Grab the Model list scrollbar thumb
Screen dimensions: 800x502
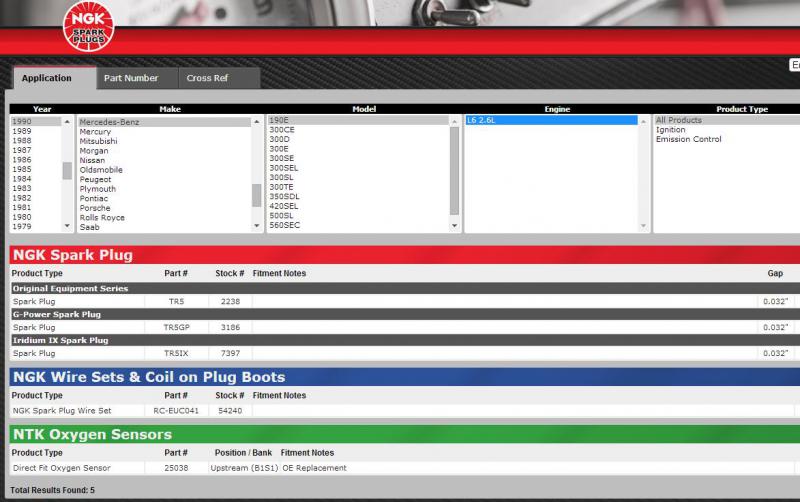point(455,171)
